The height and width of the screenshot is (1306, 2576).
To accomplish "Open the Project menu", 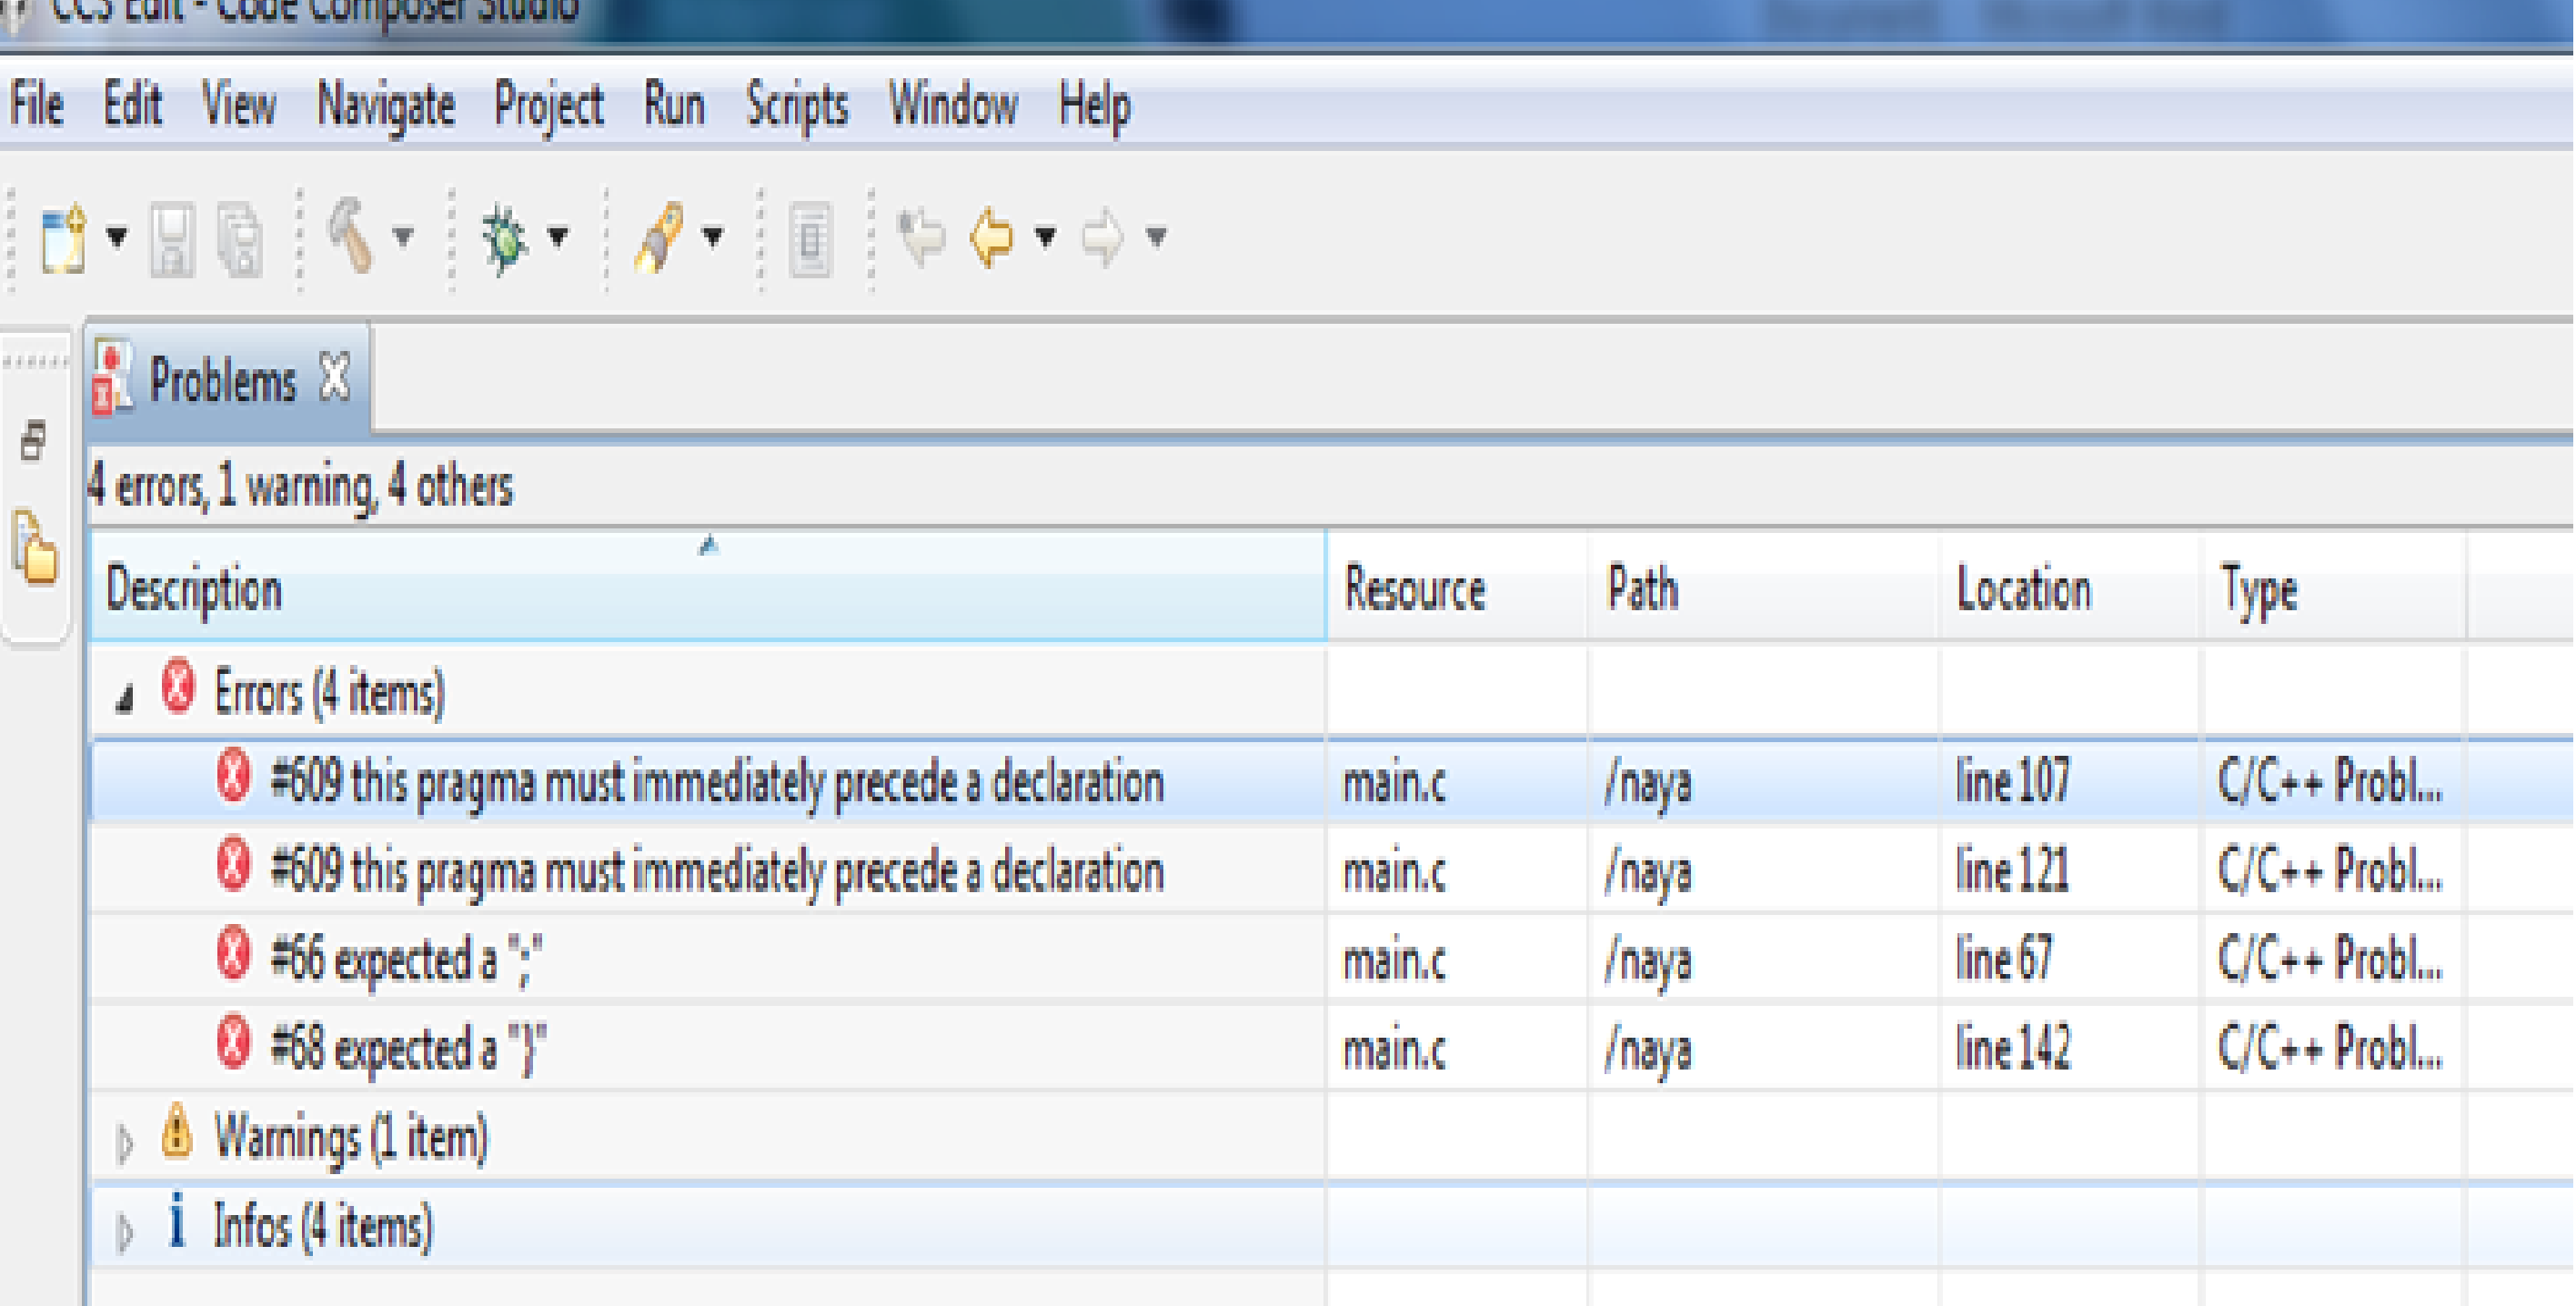I will 548,106.
